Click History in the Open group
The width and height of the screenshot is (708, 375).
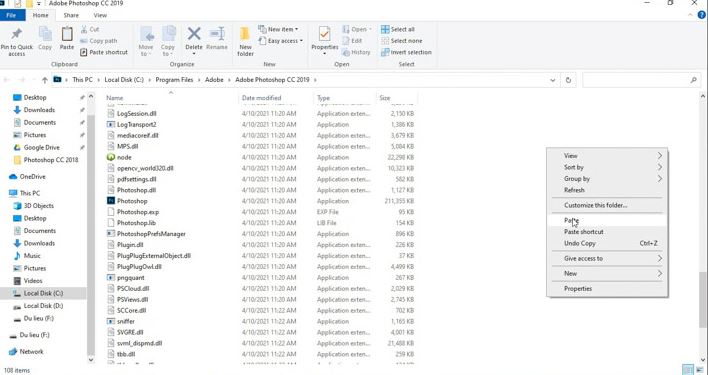tap(356, 52)
